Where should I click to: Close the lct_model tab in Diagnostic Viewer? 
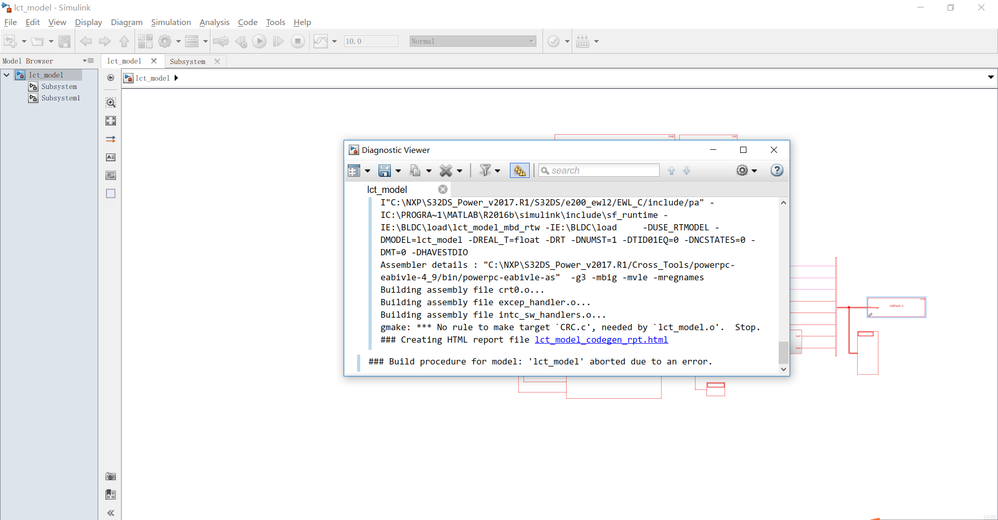[x=442, y=189]
